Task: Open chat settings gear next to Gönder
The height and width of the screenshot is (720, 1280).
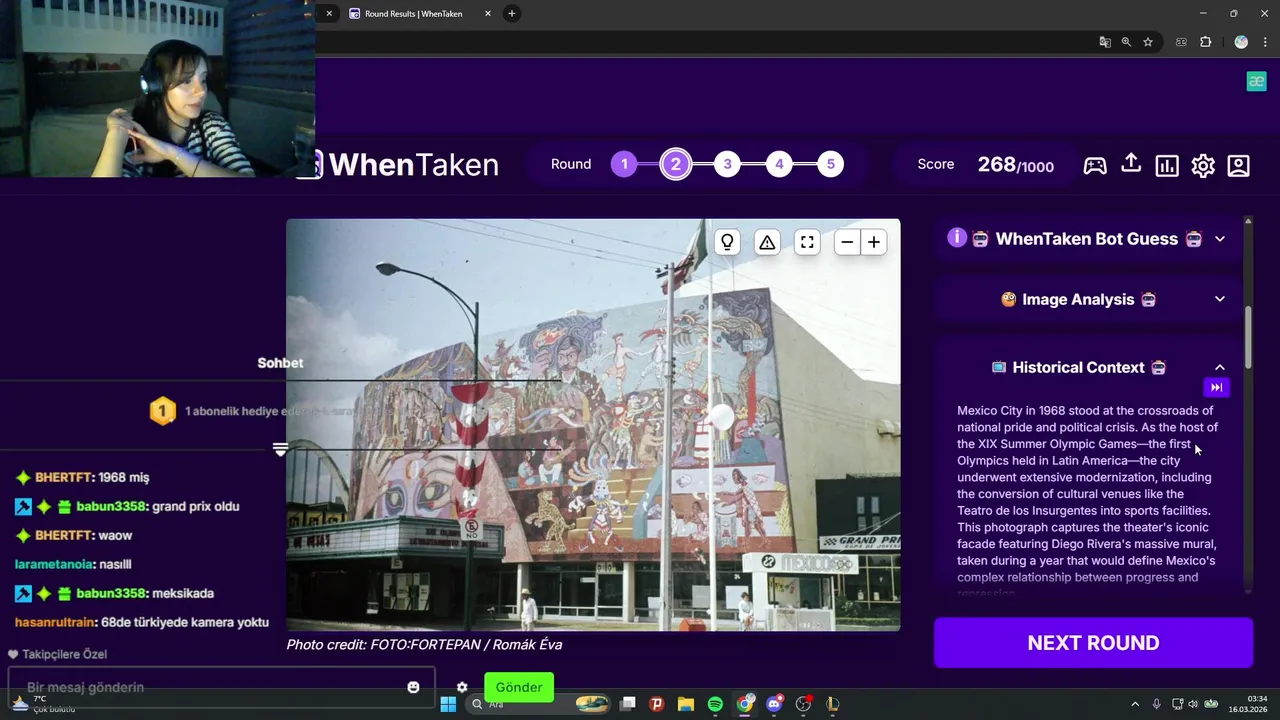Action: 462,687
